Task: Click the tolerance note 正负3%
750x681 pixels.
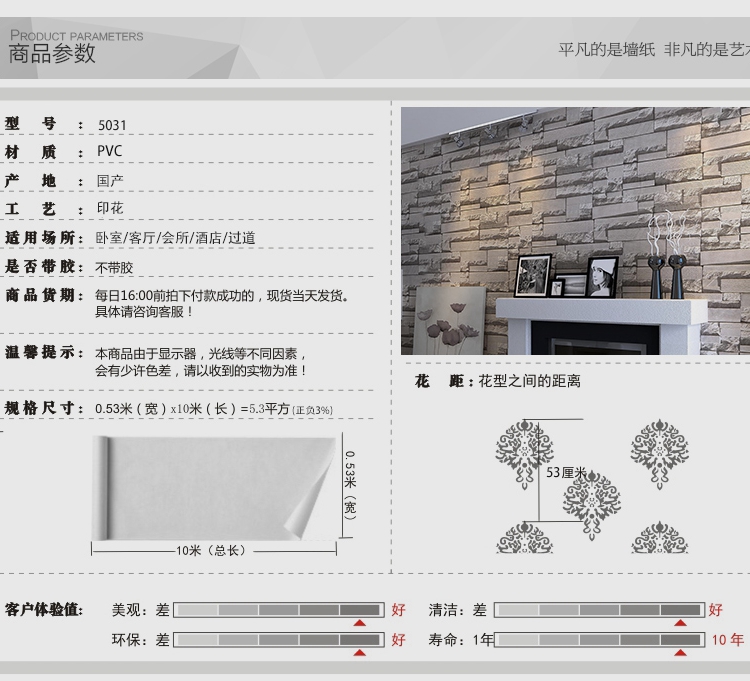Action: click(x=312, y=410)
